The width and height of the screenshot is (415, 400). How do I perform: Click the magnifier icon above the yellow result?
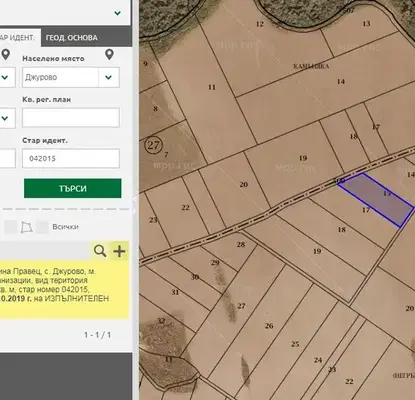(100, 251)
